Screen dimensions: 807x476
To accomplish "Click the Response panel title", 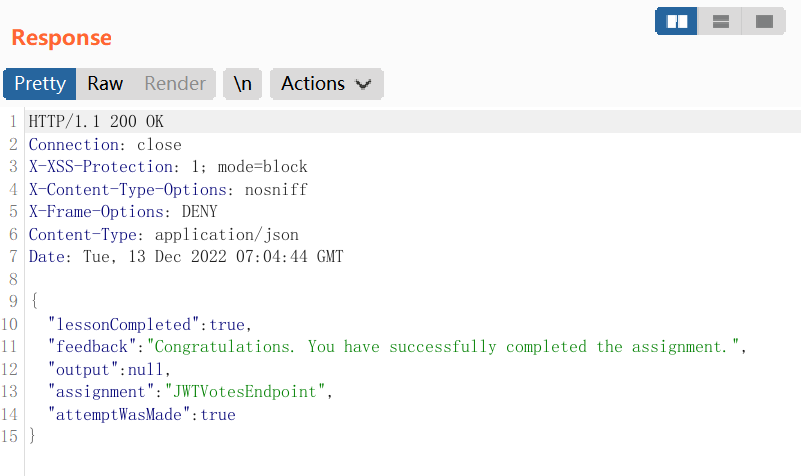I will coord(61,38).
